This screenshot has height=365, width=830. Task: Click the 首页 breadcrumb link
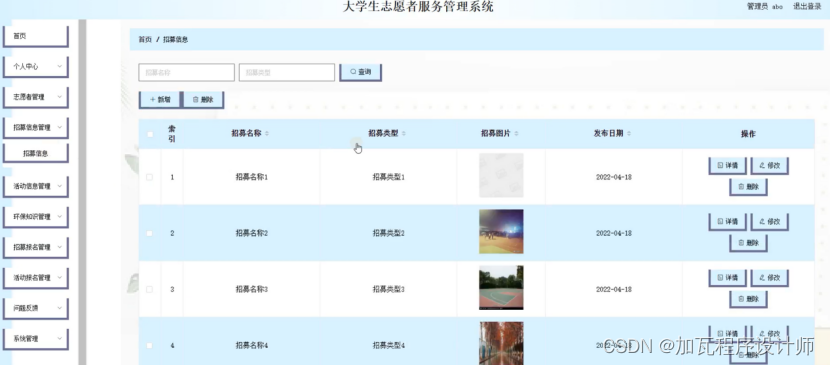tap(145, 40)
